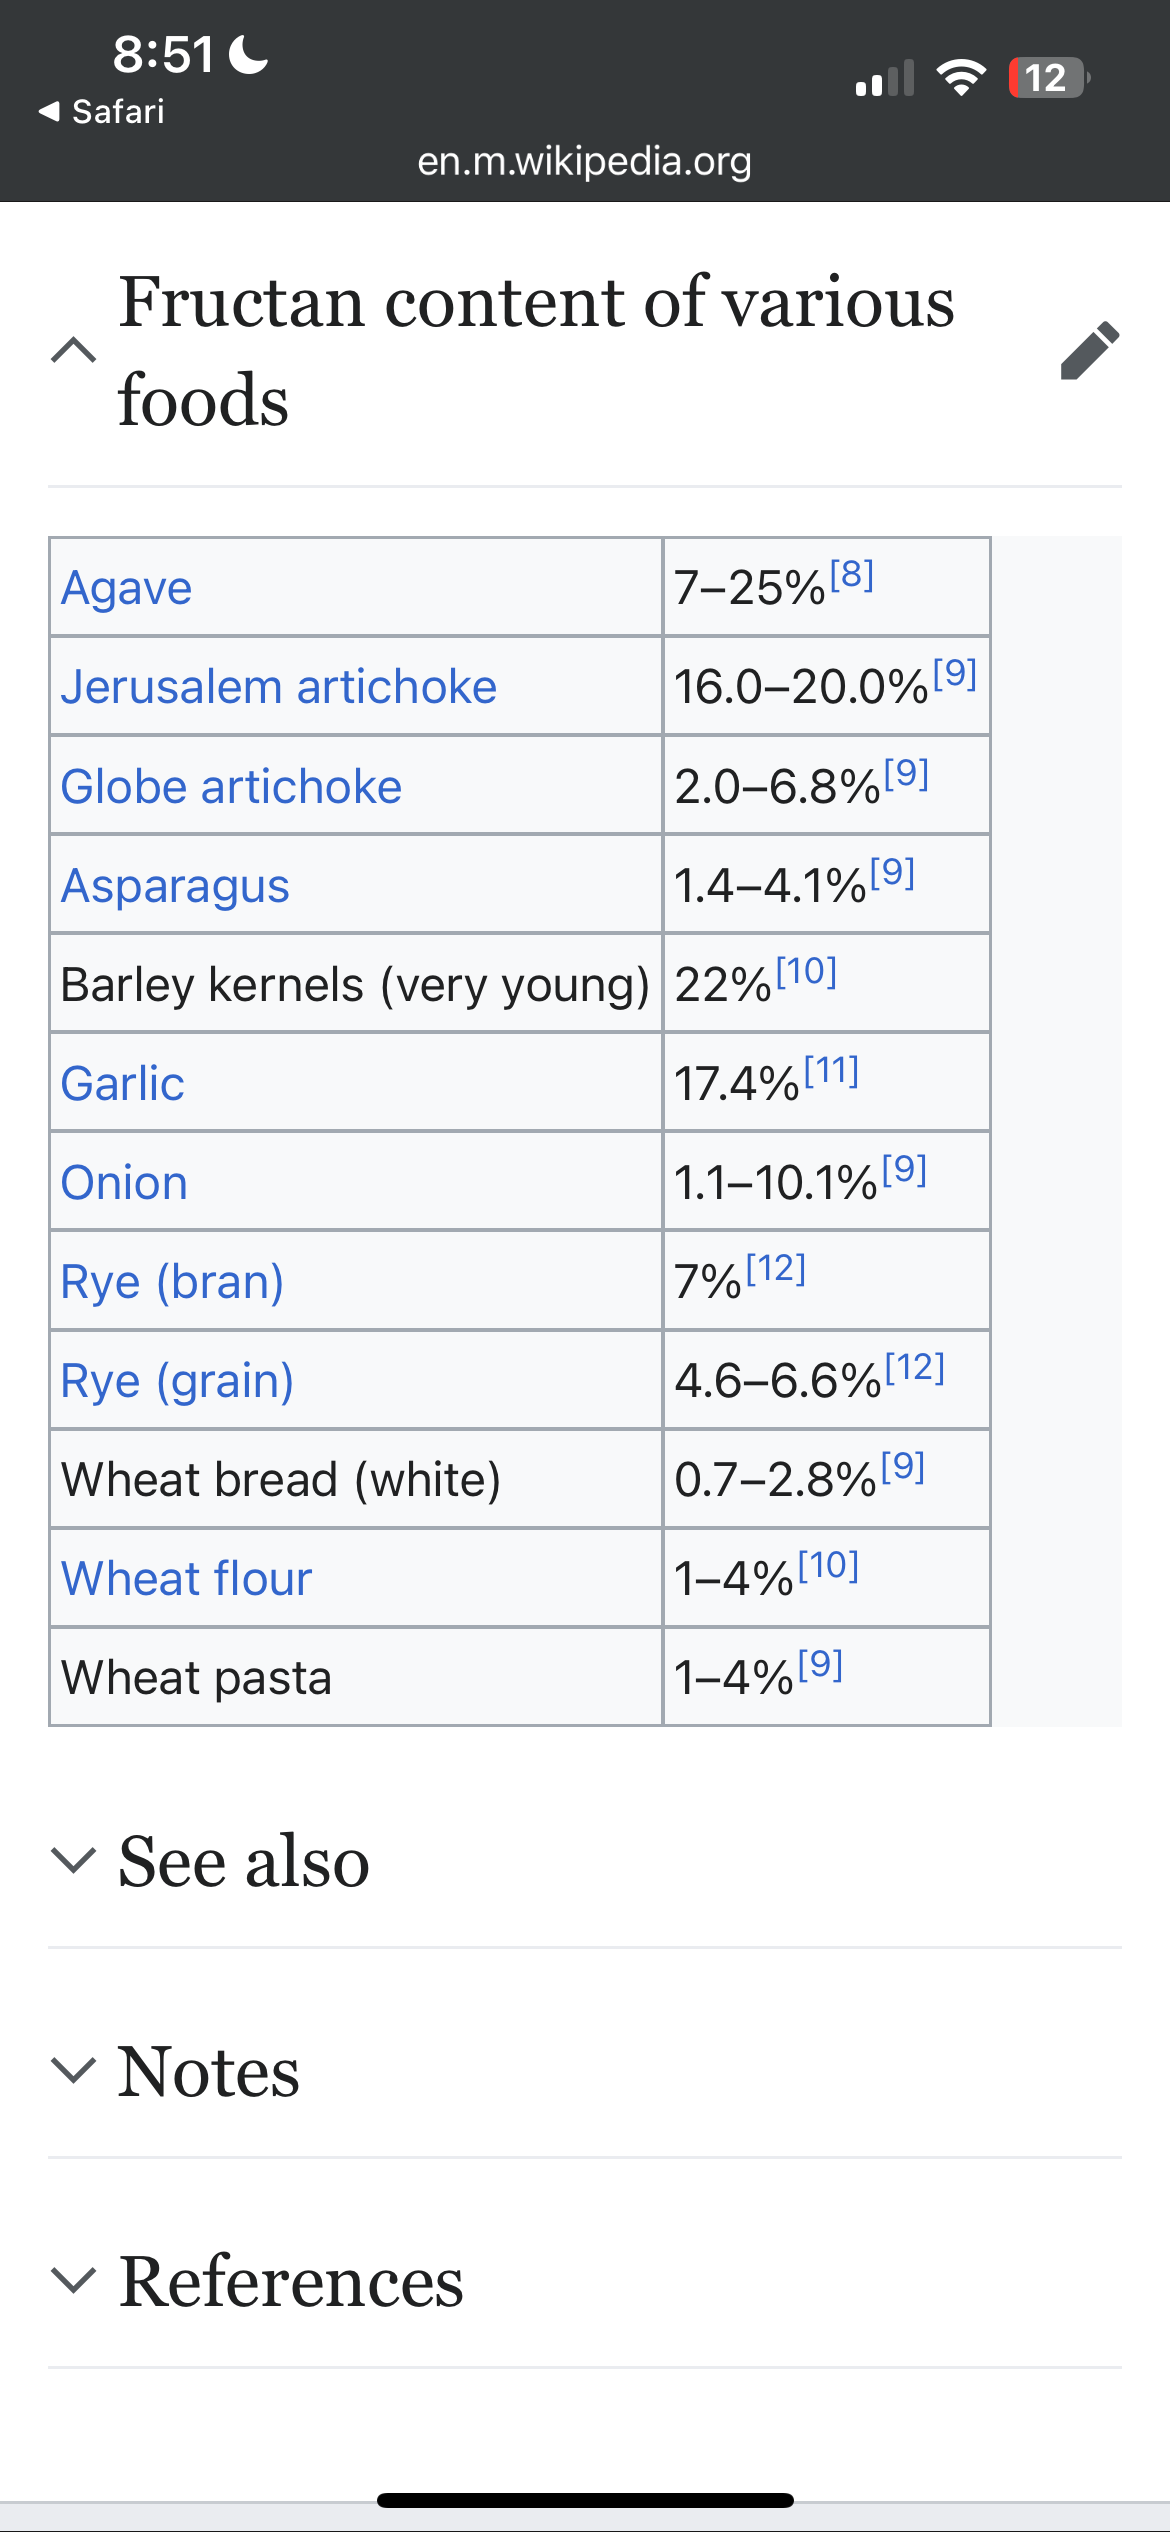
Task: Tap the home indicator bar
Action: coord(585,2500)
